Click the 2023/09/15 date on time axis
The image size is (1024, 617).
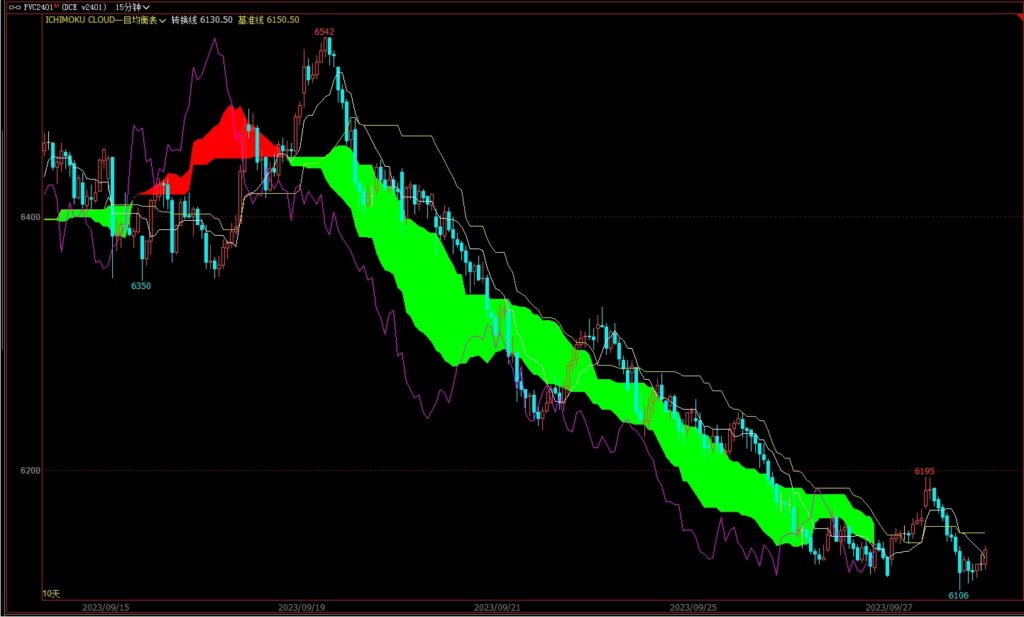(105, 607)
